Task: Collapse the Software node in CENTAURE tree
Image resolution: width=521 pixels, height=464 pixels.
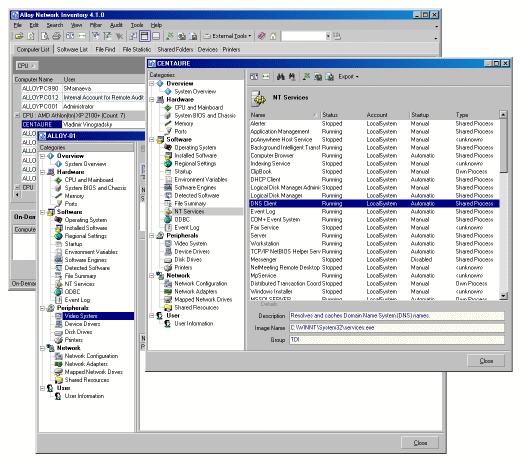Action: pyautogui.click(x=152, y=140)
